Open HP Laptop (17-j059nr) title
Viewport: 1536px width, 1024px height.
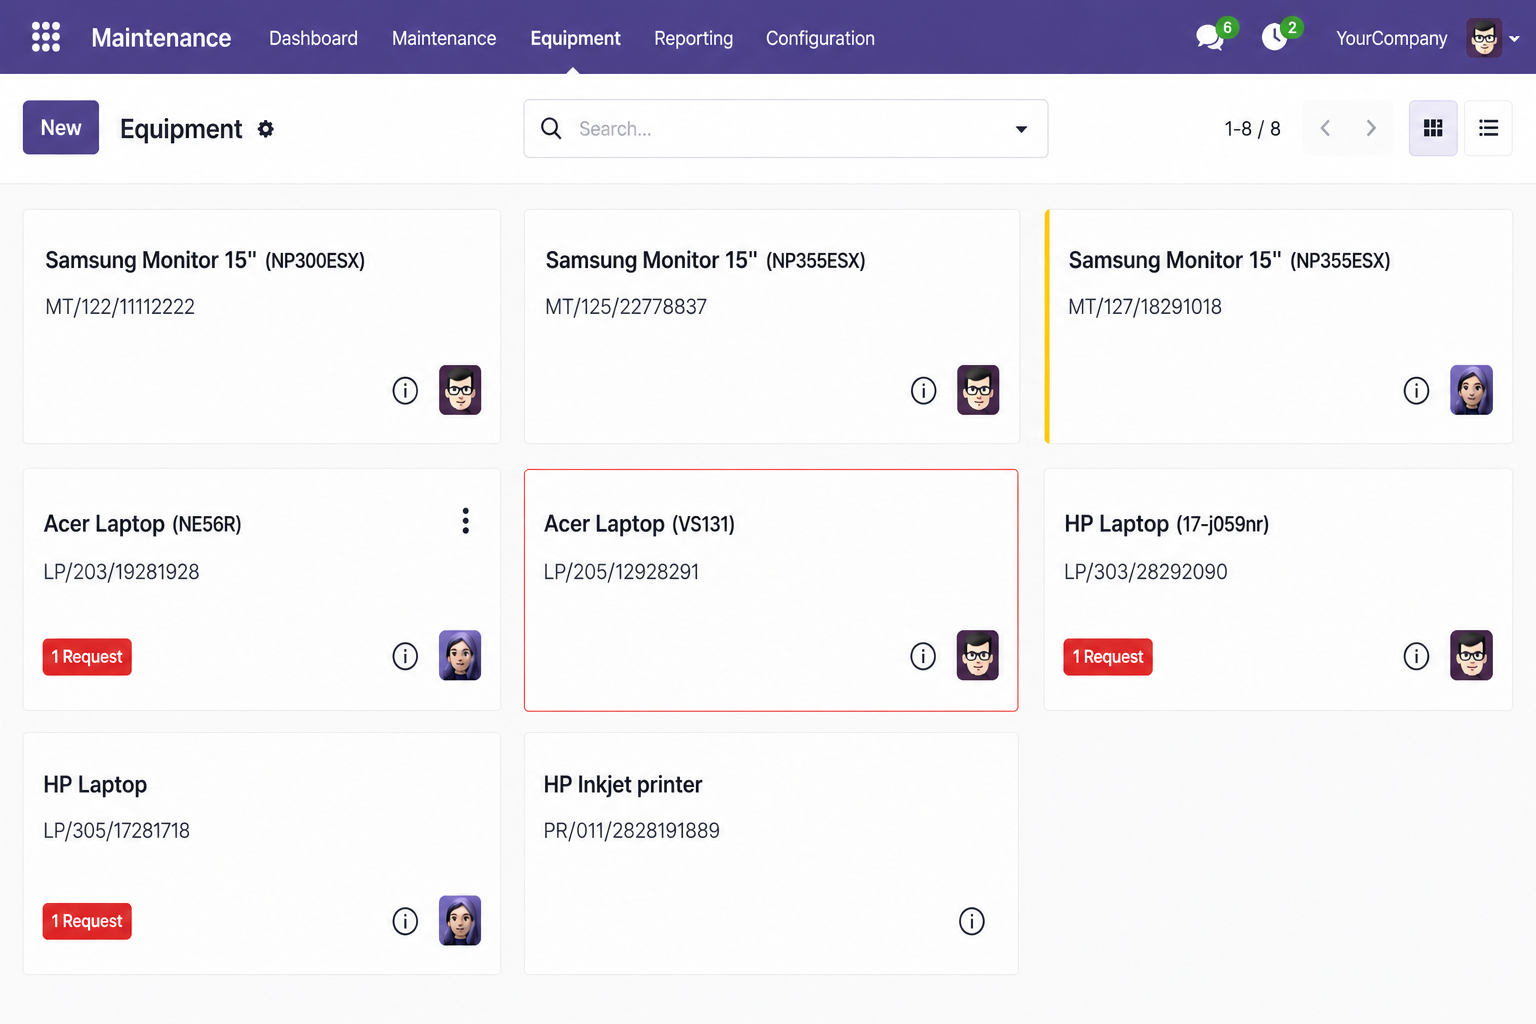(1167, 524)
